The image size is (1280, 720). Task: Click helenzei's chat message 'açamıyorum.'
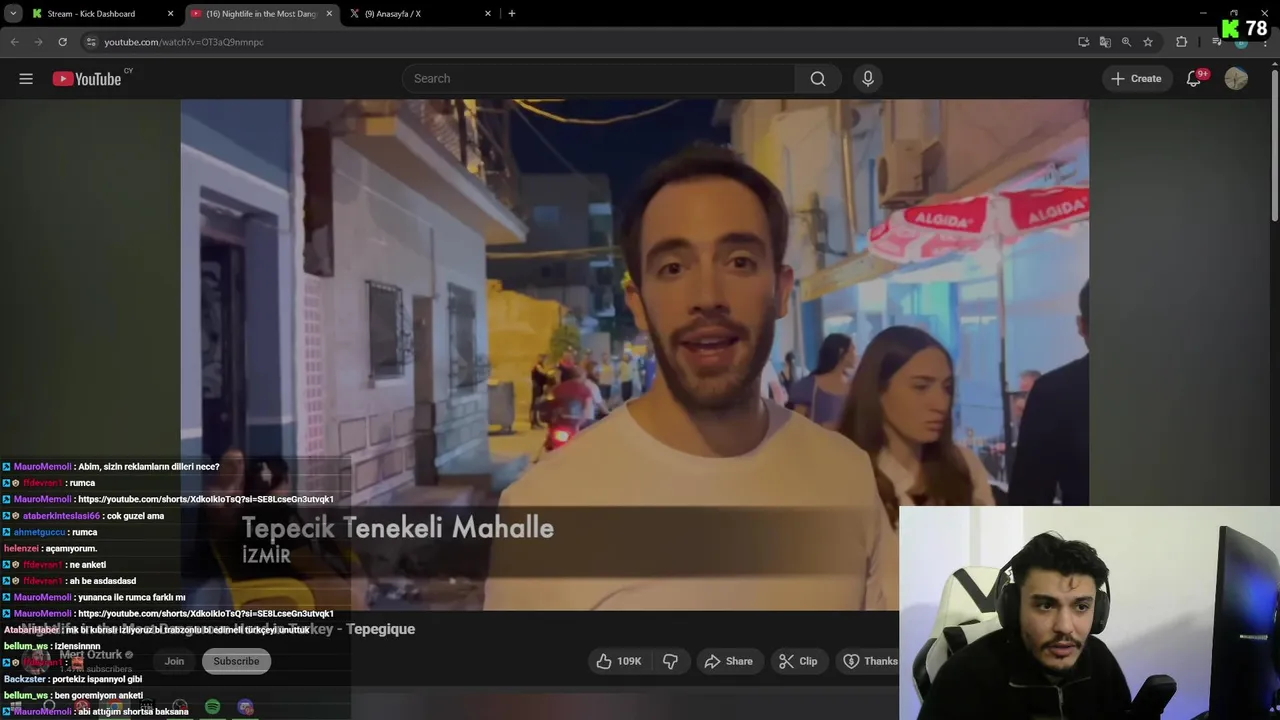(x=71, y=548)
